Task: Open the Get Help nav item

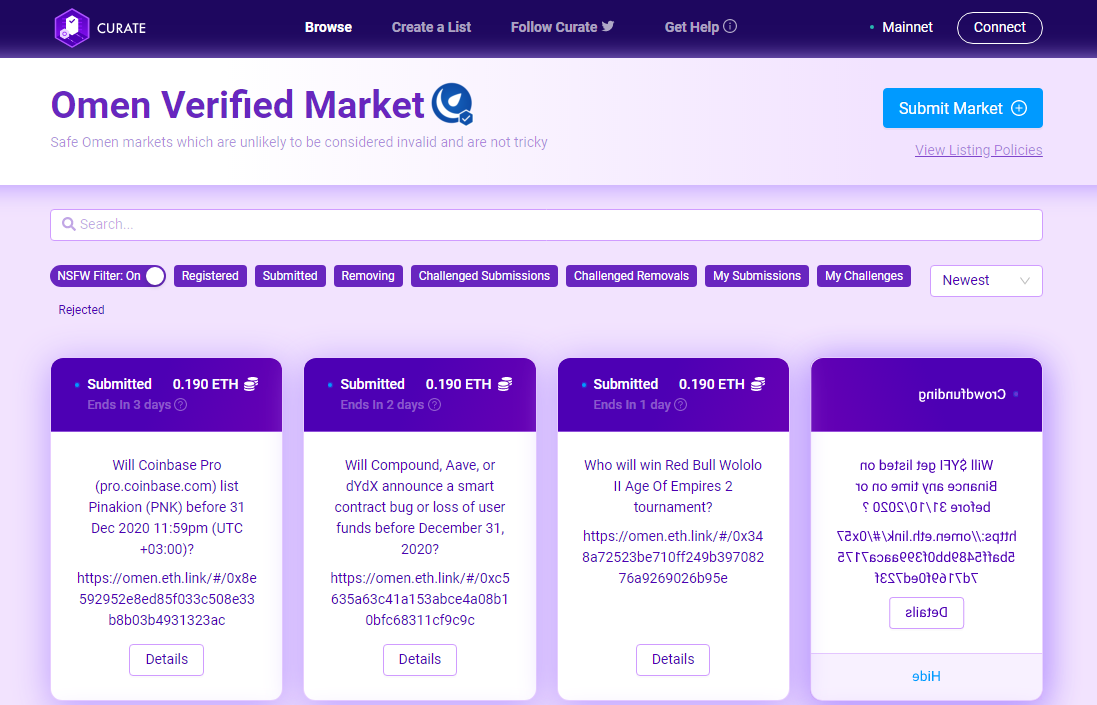Action: coord(700,27)
